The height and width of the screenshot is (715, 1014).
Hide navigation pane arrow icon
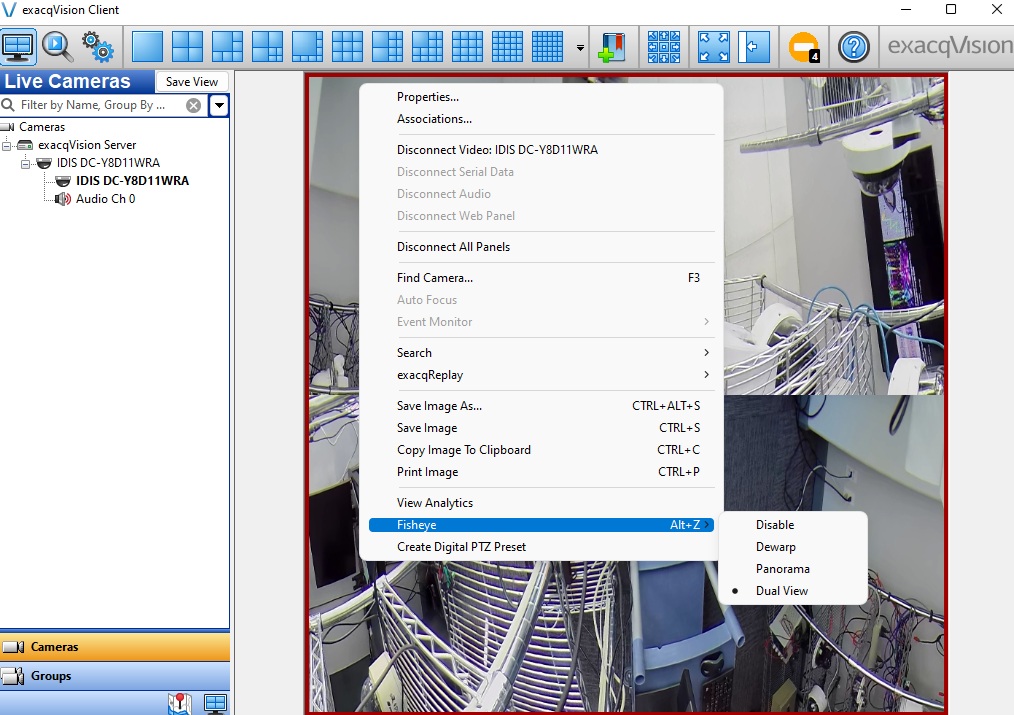[754, 47]
